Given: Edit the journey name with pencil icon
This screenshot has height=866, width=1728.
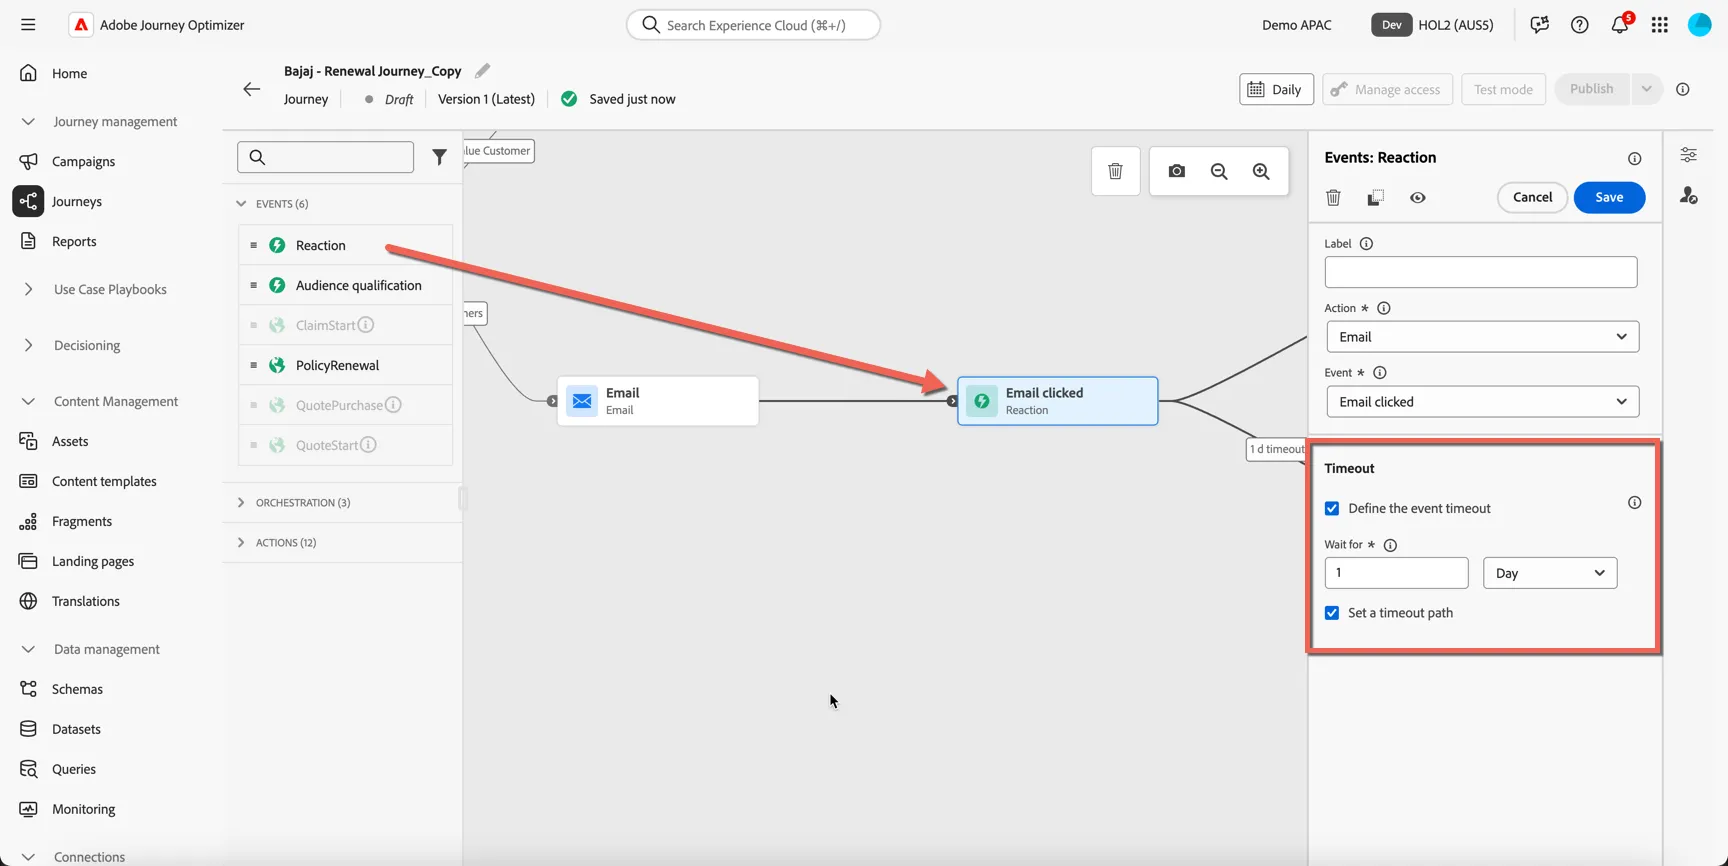Looking at the screenshot, I should coord(483,71).
